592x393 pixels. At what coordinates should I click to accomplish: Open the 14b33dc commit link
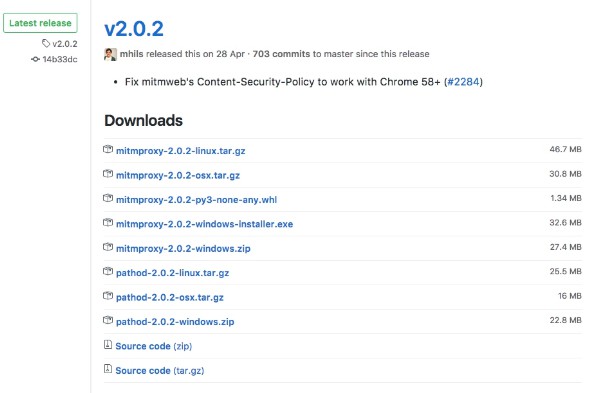pos(60,59)
